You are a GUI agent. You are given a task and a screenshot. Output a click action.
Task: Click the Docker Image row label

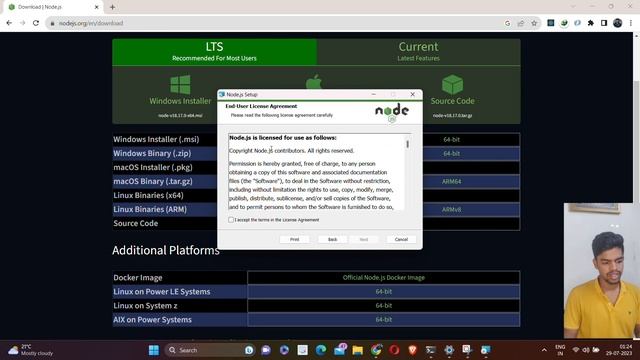tap(138, 278)
